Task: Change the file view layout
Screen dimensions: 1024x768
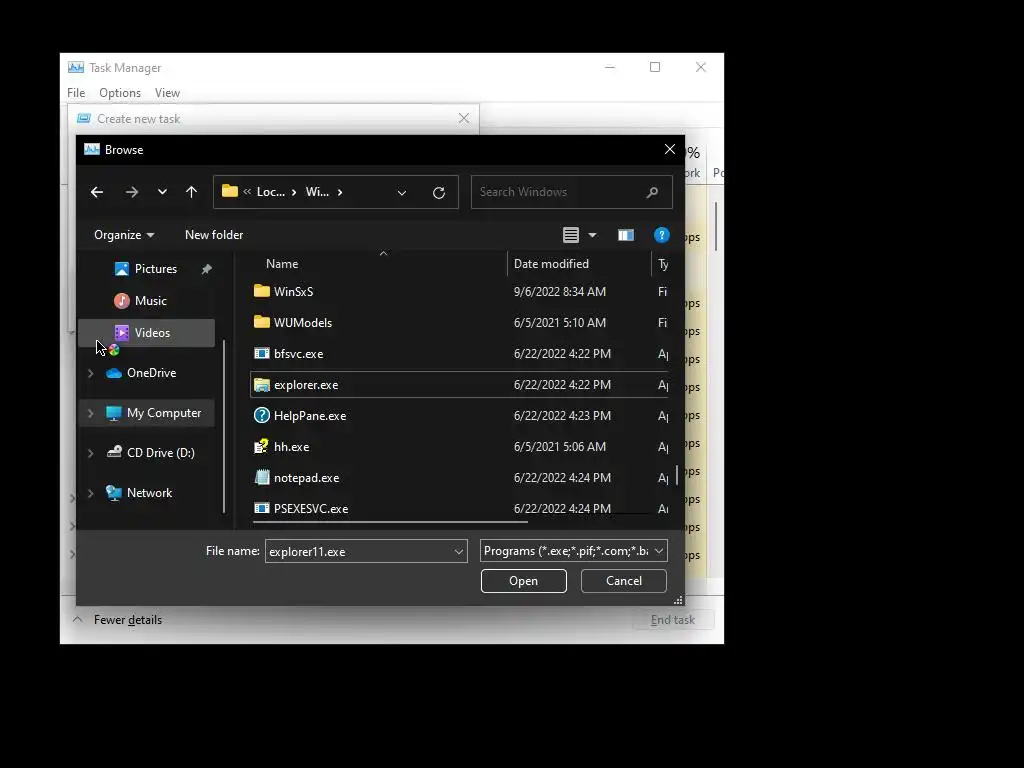Action: 571,234
